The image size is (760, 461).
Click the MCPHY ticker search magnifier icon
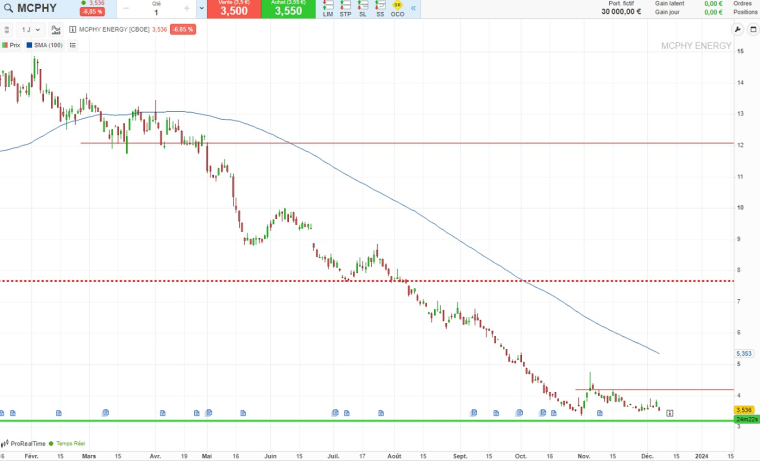[10, 9]
